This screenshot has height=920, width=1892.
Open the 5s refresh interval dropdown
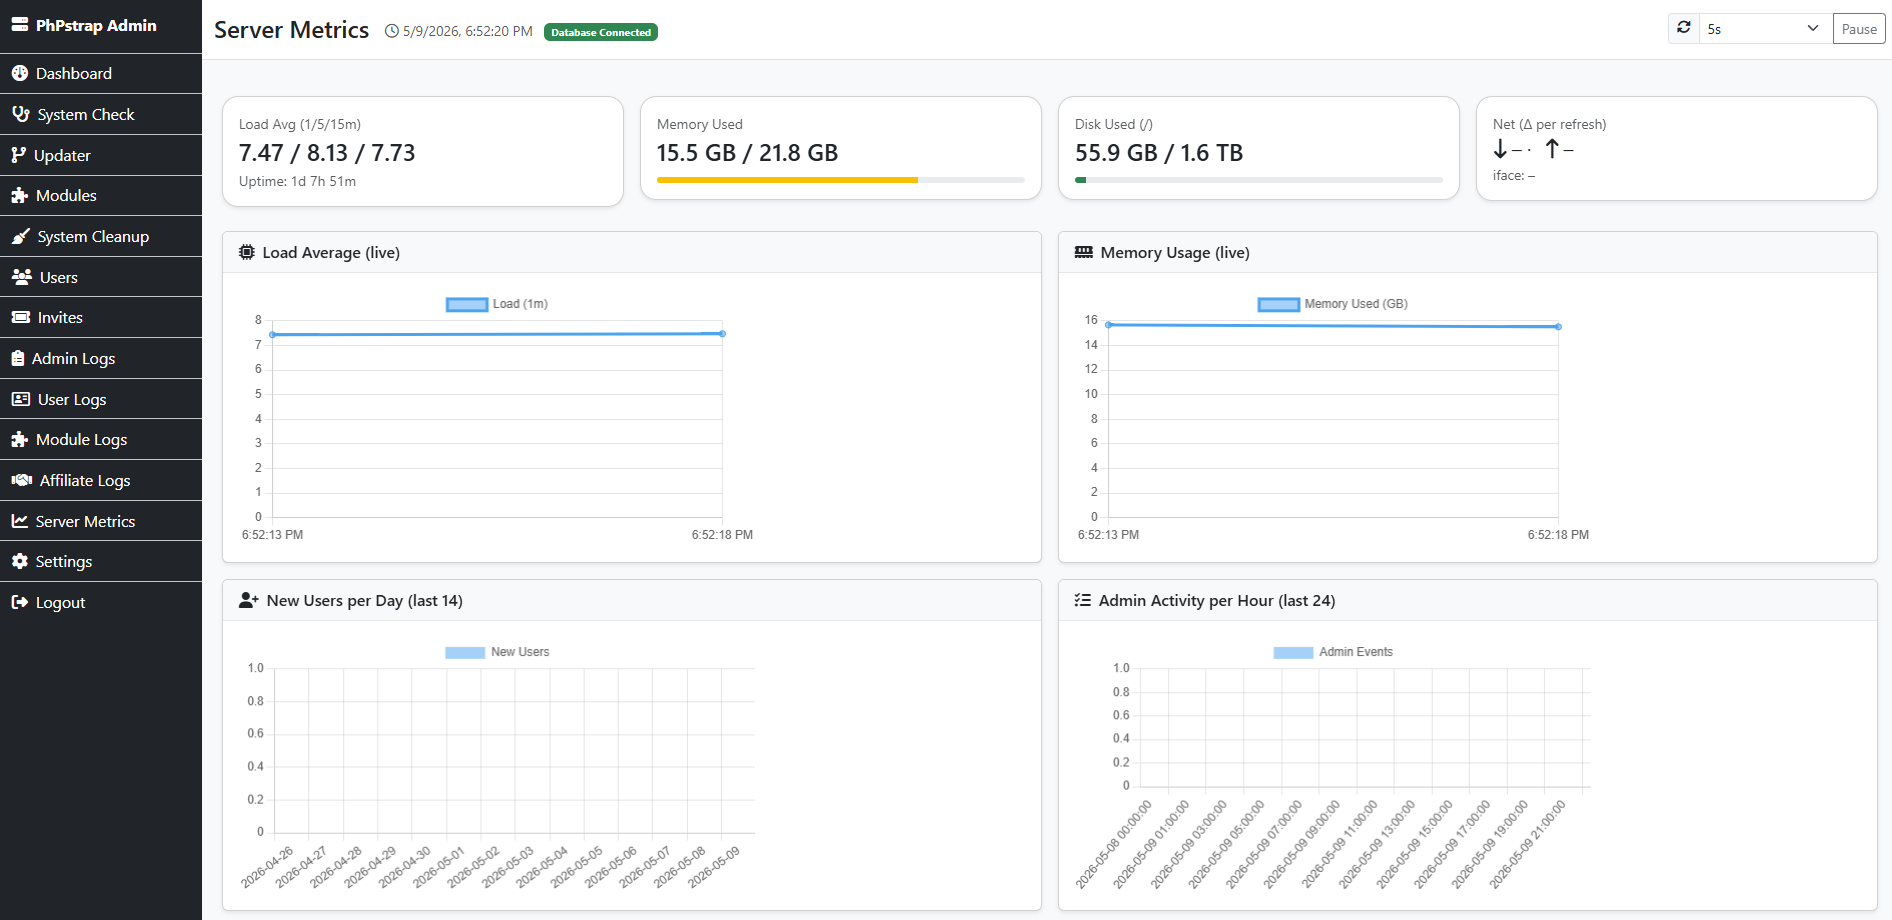pos(1765,29)
